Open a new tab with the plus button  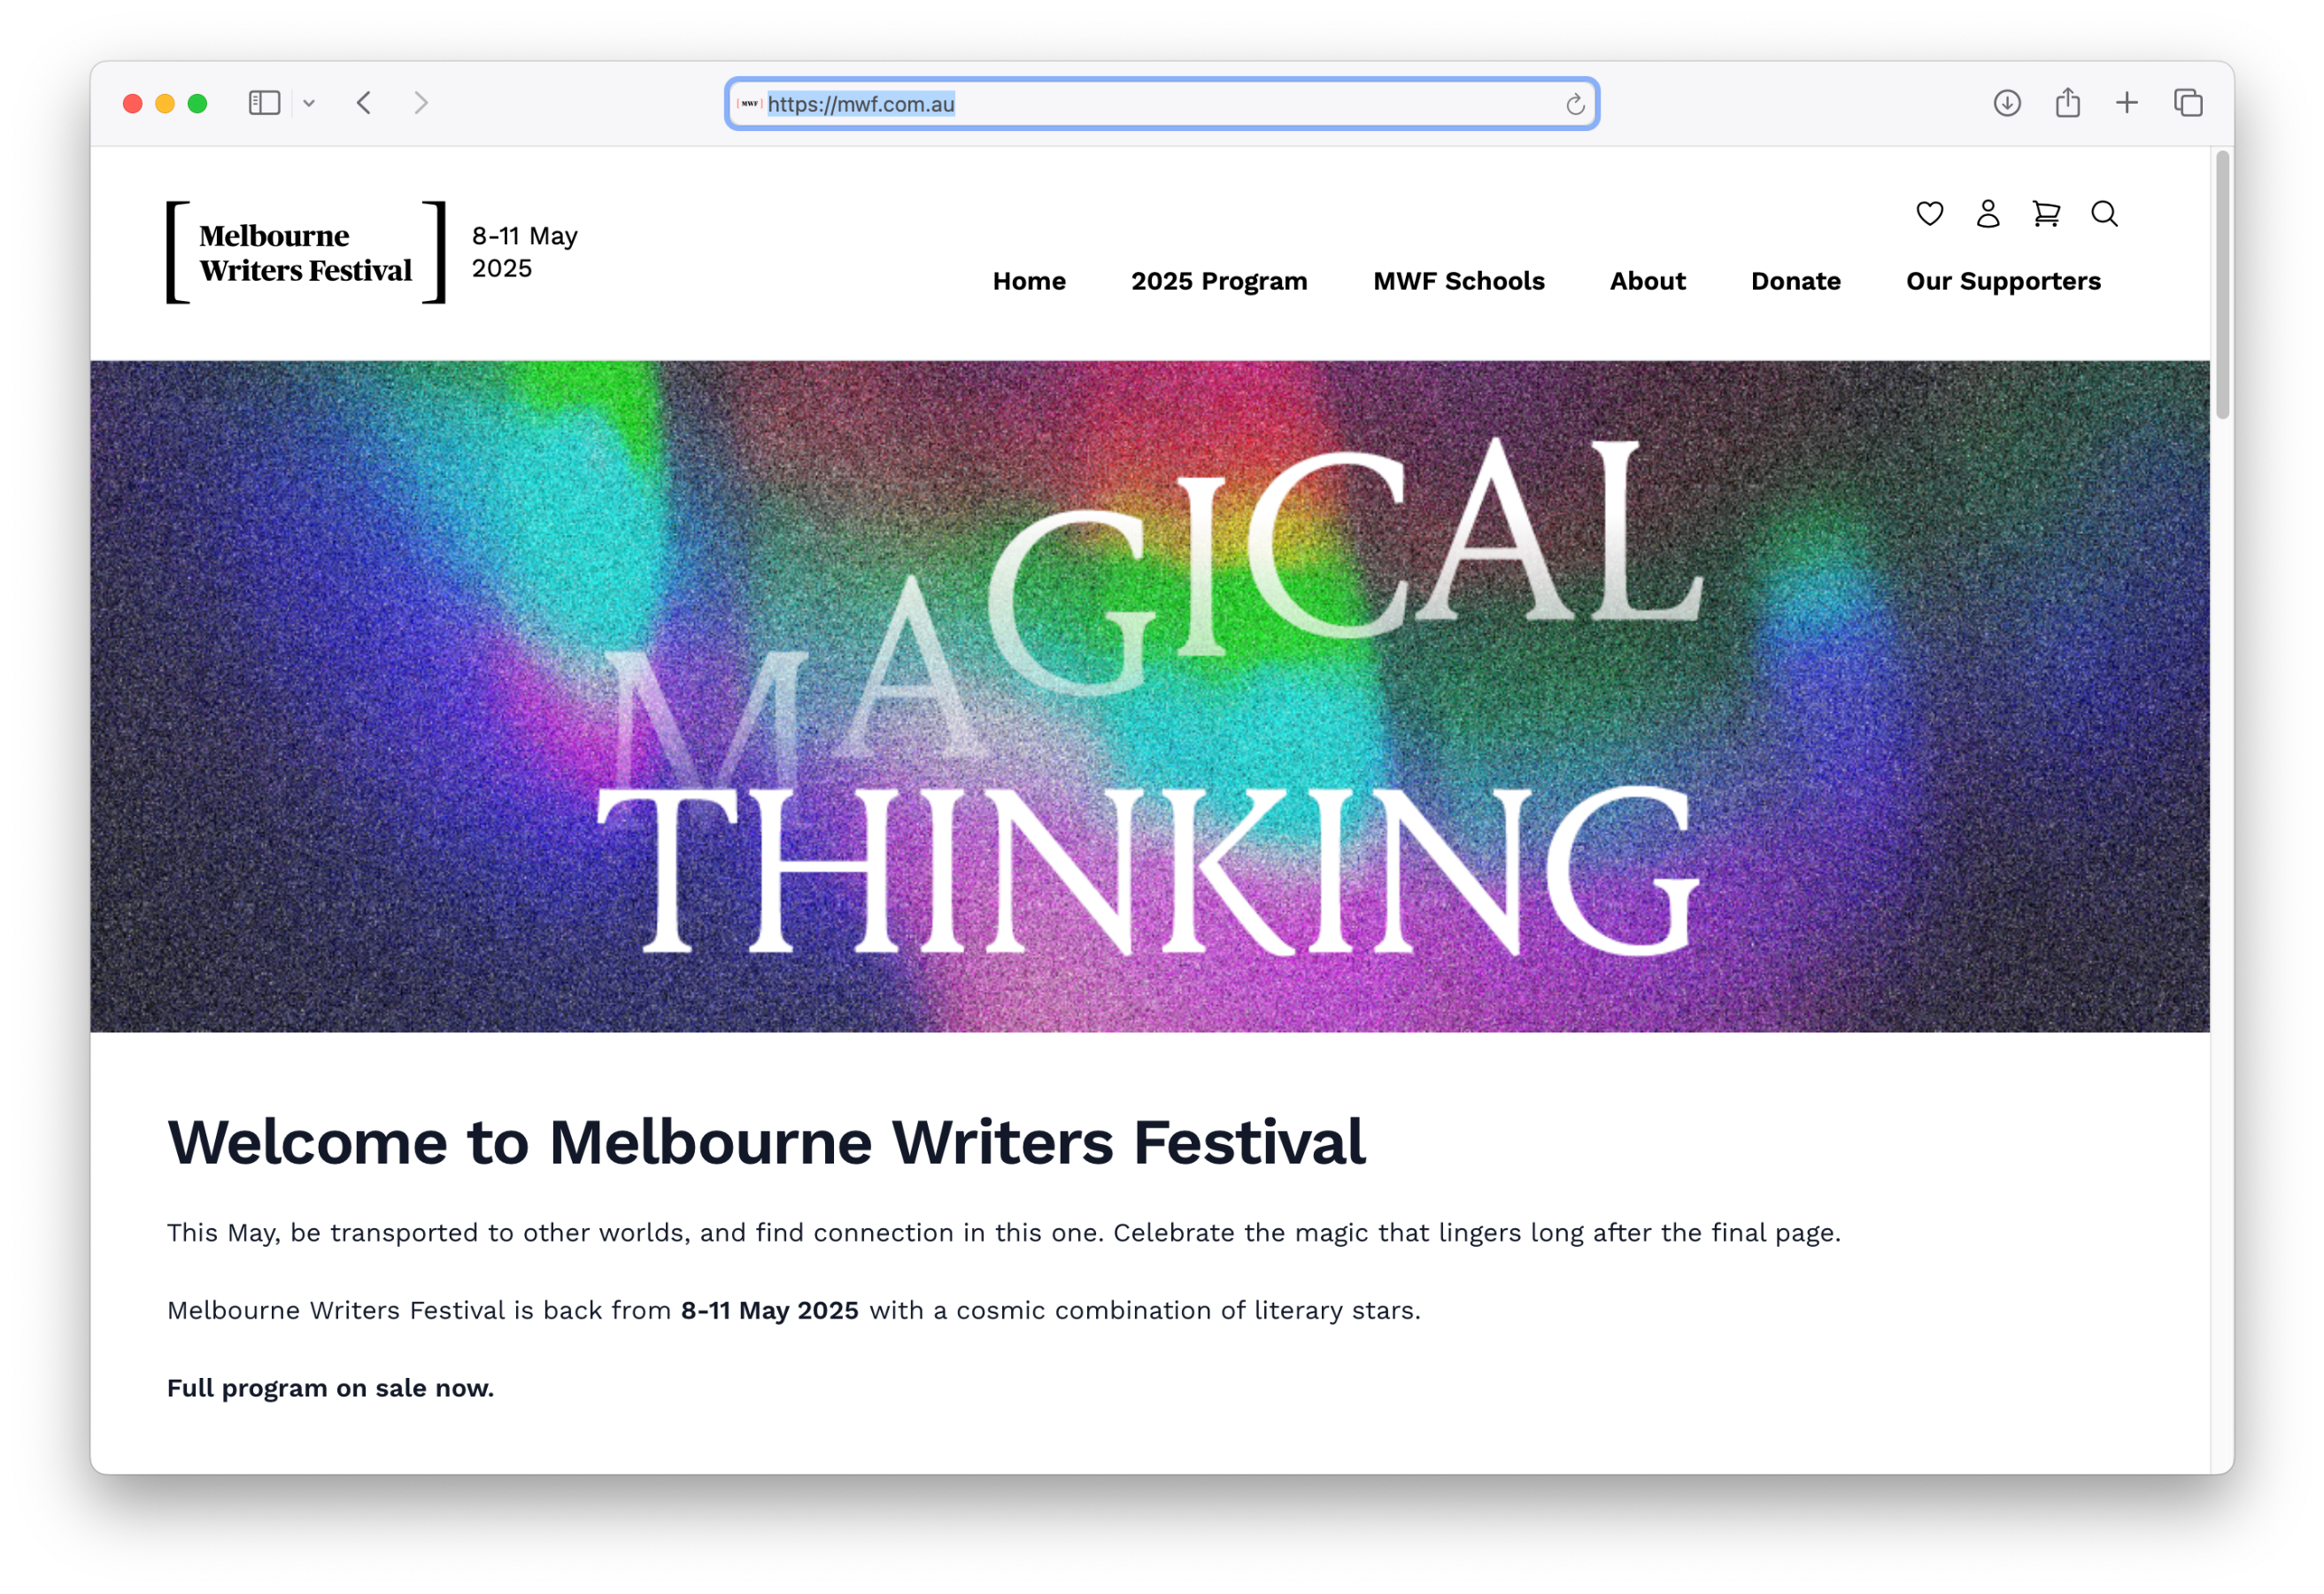point(2126,103)
